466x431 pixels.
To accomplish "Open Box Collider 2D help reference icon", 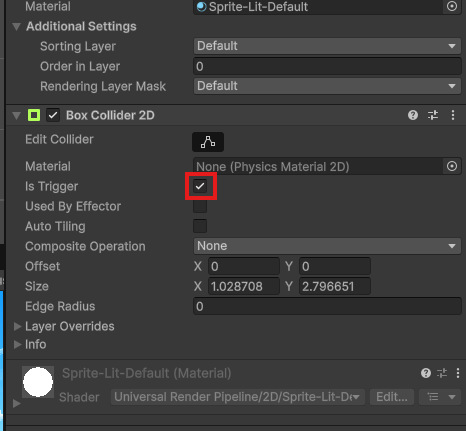I will pos(413,115).
